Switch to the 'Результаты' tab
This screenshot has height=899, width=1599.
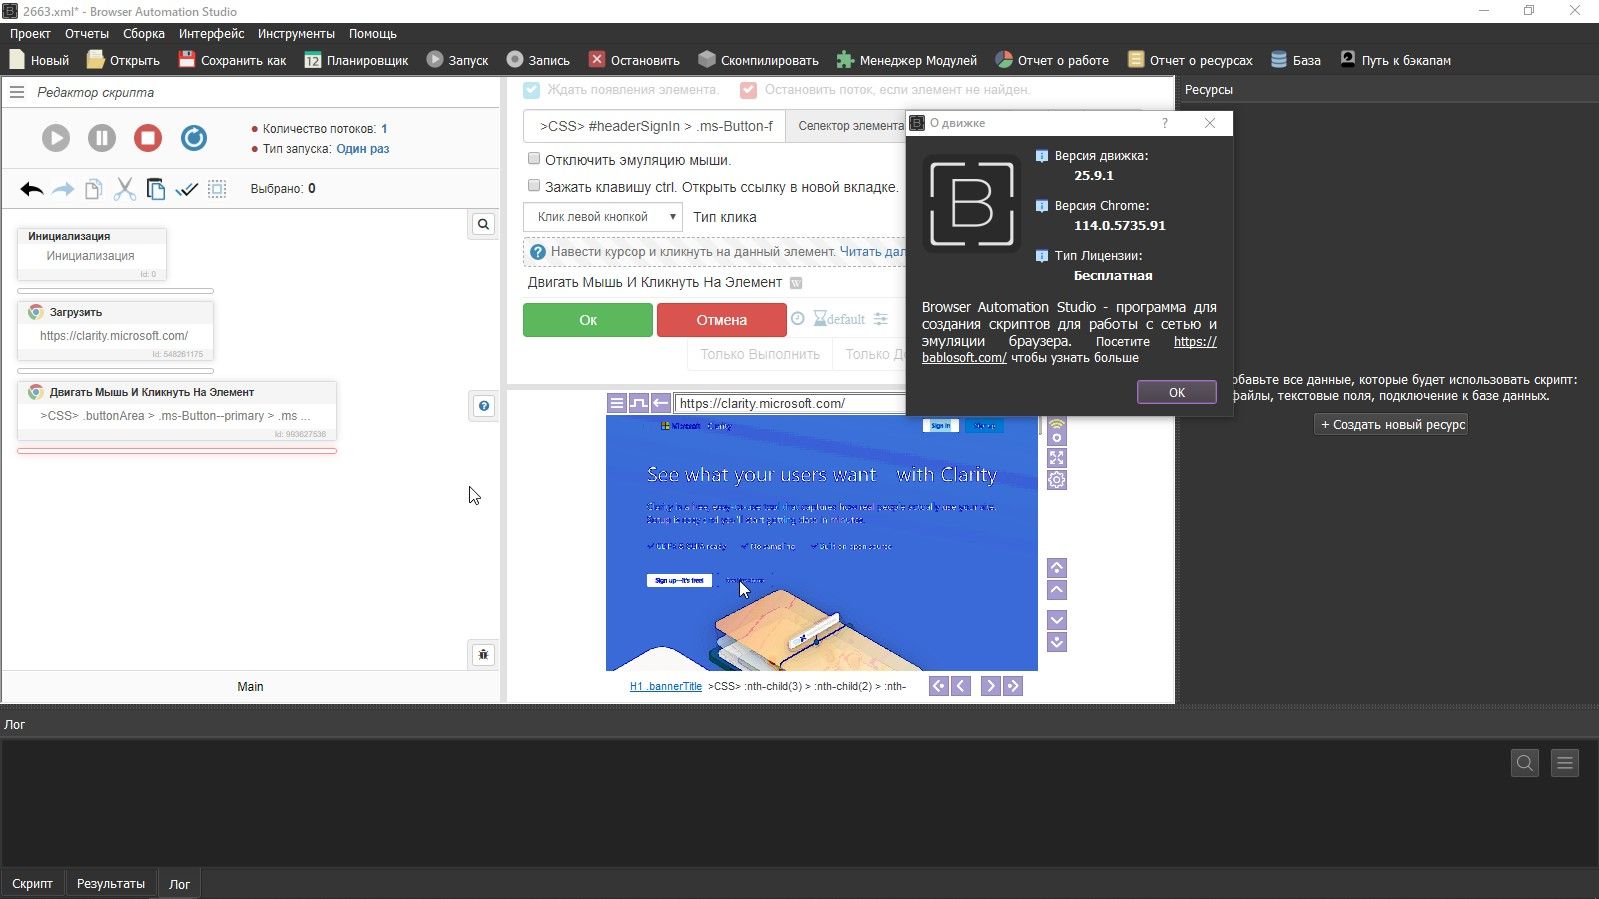click(x=111, y=884)
